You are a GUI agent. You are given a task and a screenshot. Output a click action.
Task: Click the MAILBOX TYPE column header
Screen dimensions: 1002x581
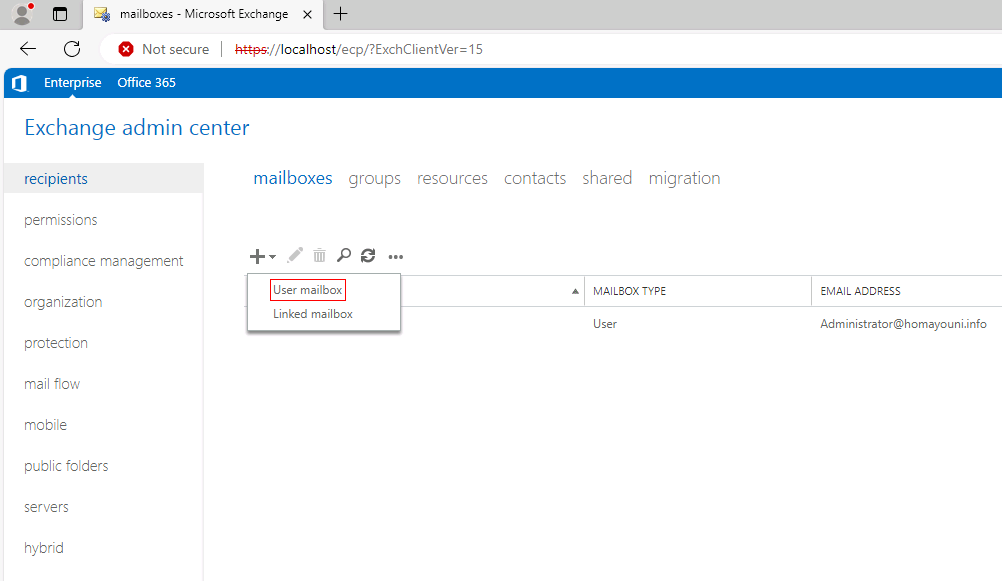coord(629,291)
